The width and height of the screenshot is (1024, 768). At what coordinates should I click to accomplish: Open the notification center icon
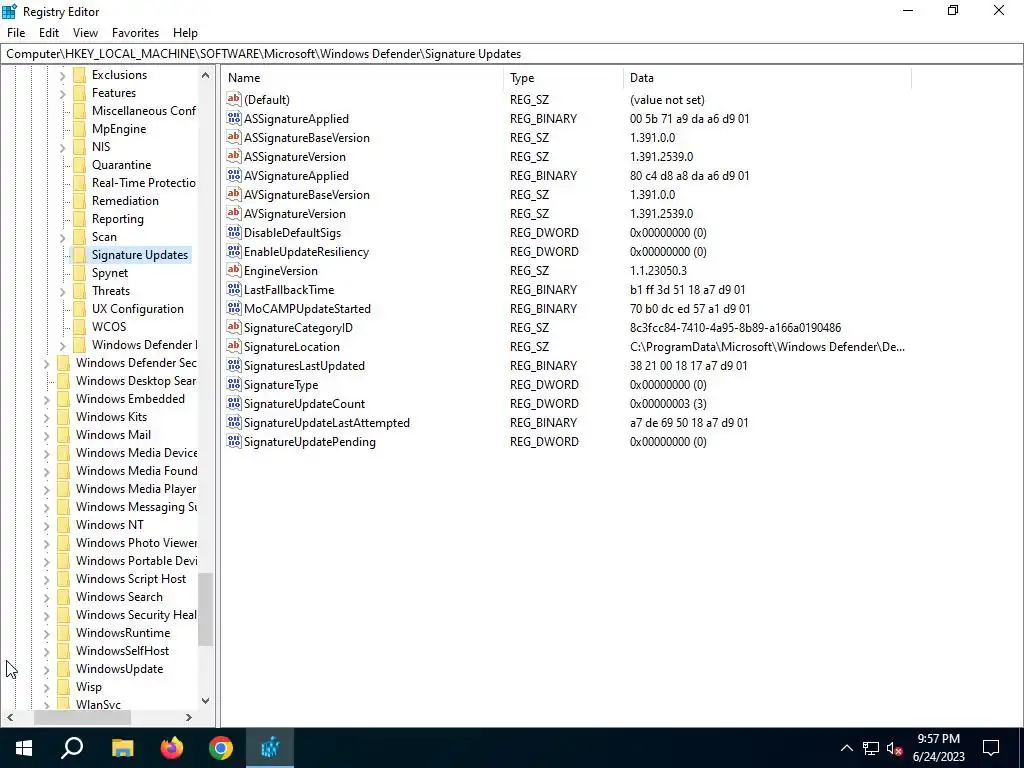click(x=991, y=748)
